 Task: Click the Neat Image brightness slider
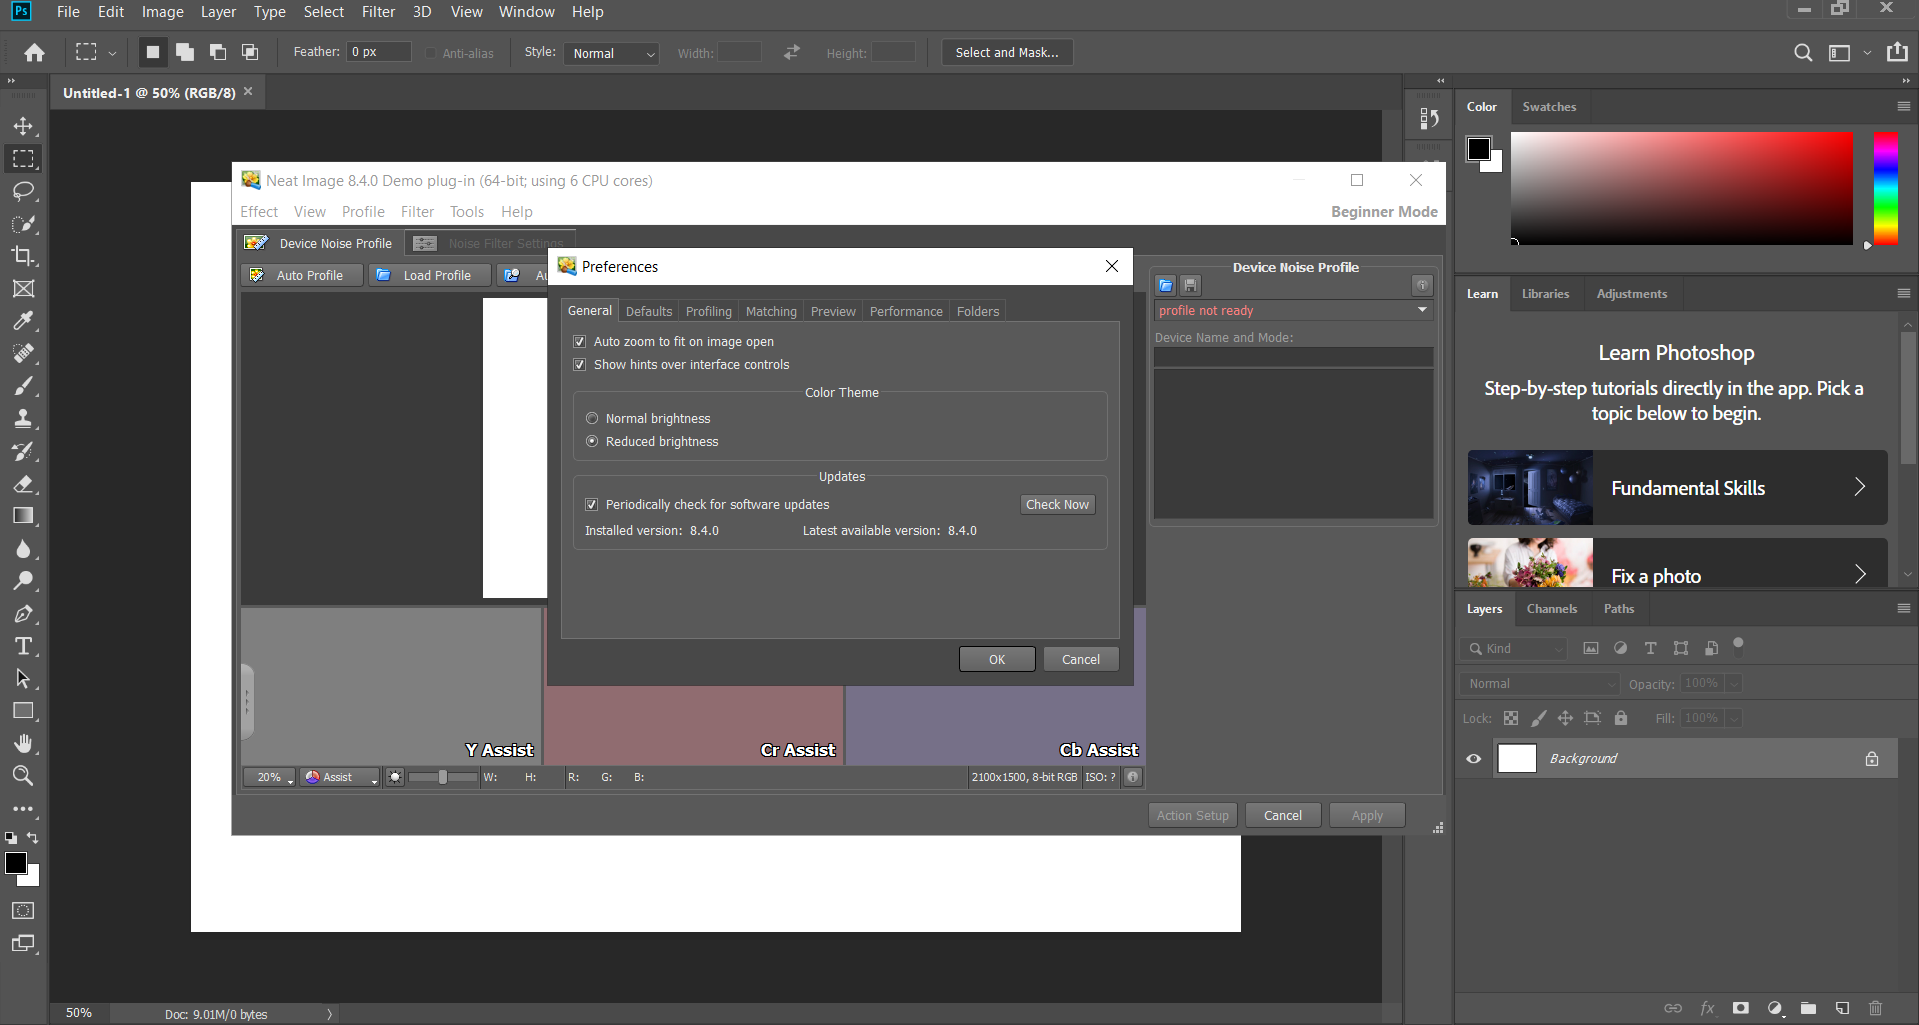pyautogui.click(x=444, y=777)
